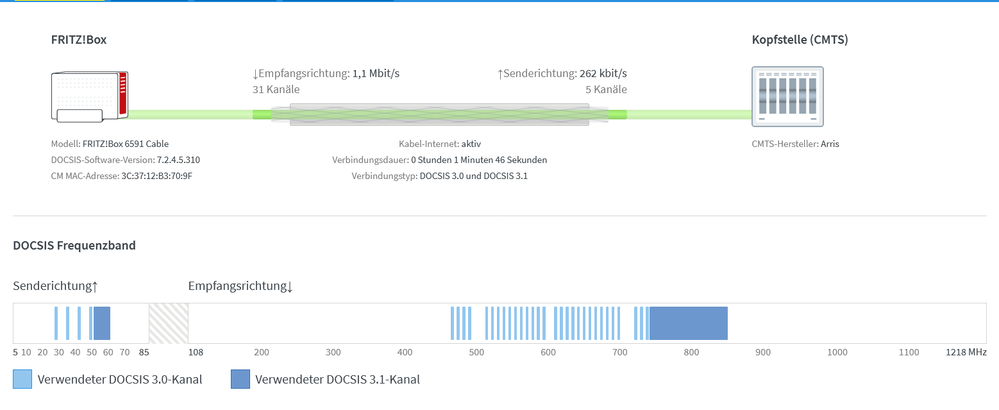
Task: Click the 'CMTS-Hersteller: Arris' line
Action: tap(796, 144)
